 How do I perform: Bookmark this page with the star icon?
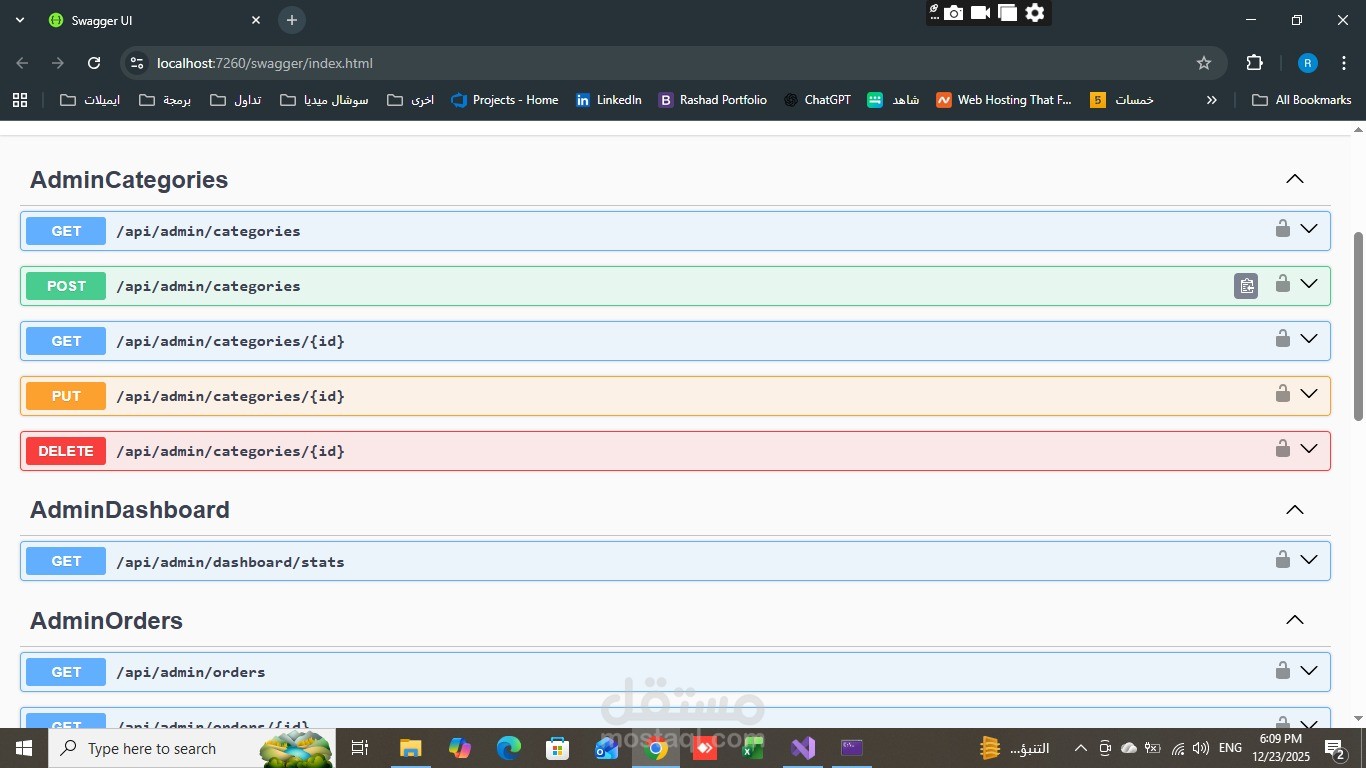[x=1204, y=63]
